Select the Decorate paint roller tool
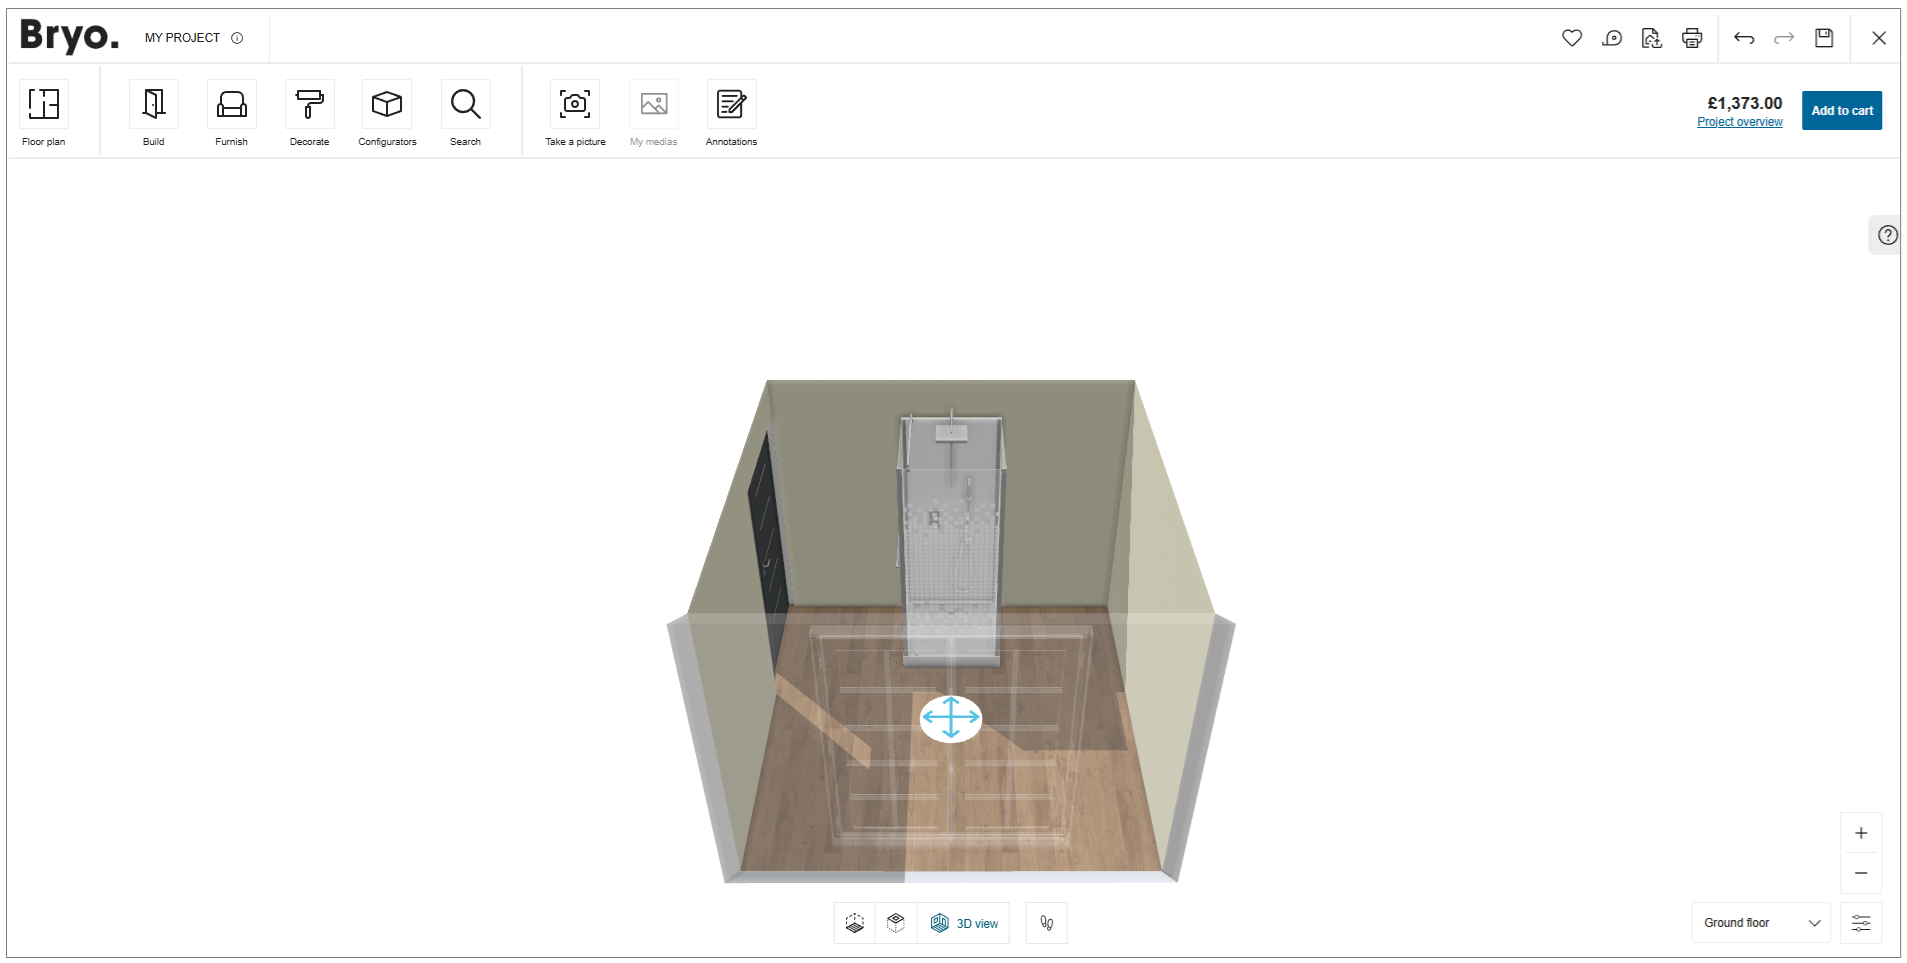Screen dimensions: 1907x963 (x=309, y=105)
